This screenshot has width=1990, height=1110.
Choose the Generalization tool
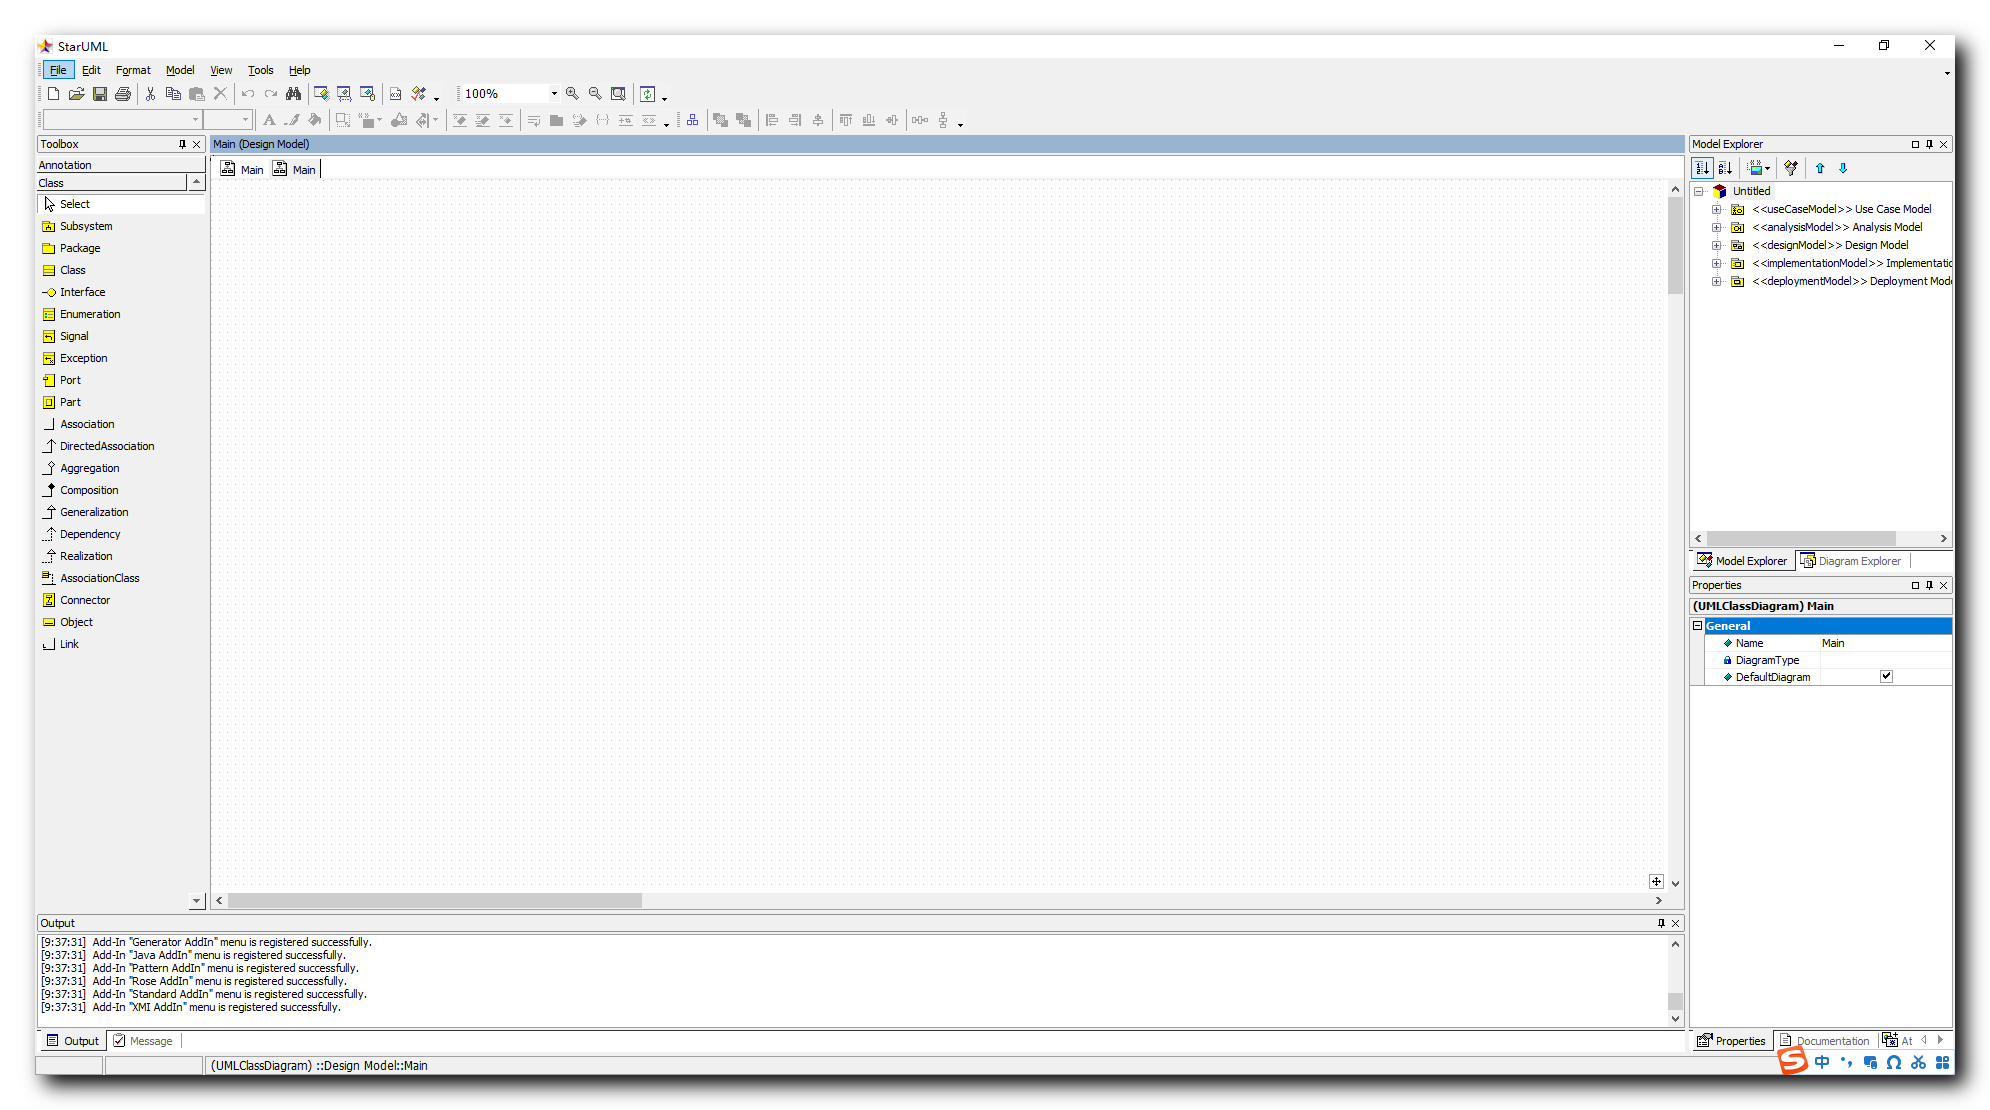pyautogui.click(x=93, y=511)
